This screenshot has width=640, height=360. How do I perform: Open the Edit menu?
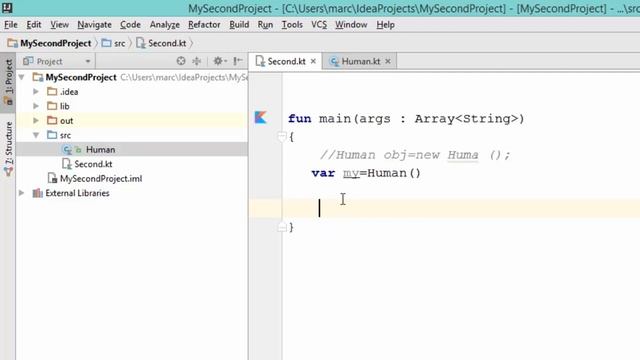coord(34,25)
